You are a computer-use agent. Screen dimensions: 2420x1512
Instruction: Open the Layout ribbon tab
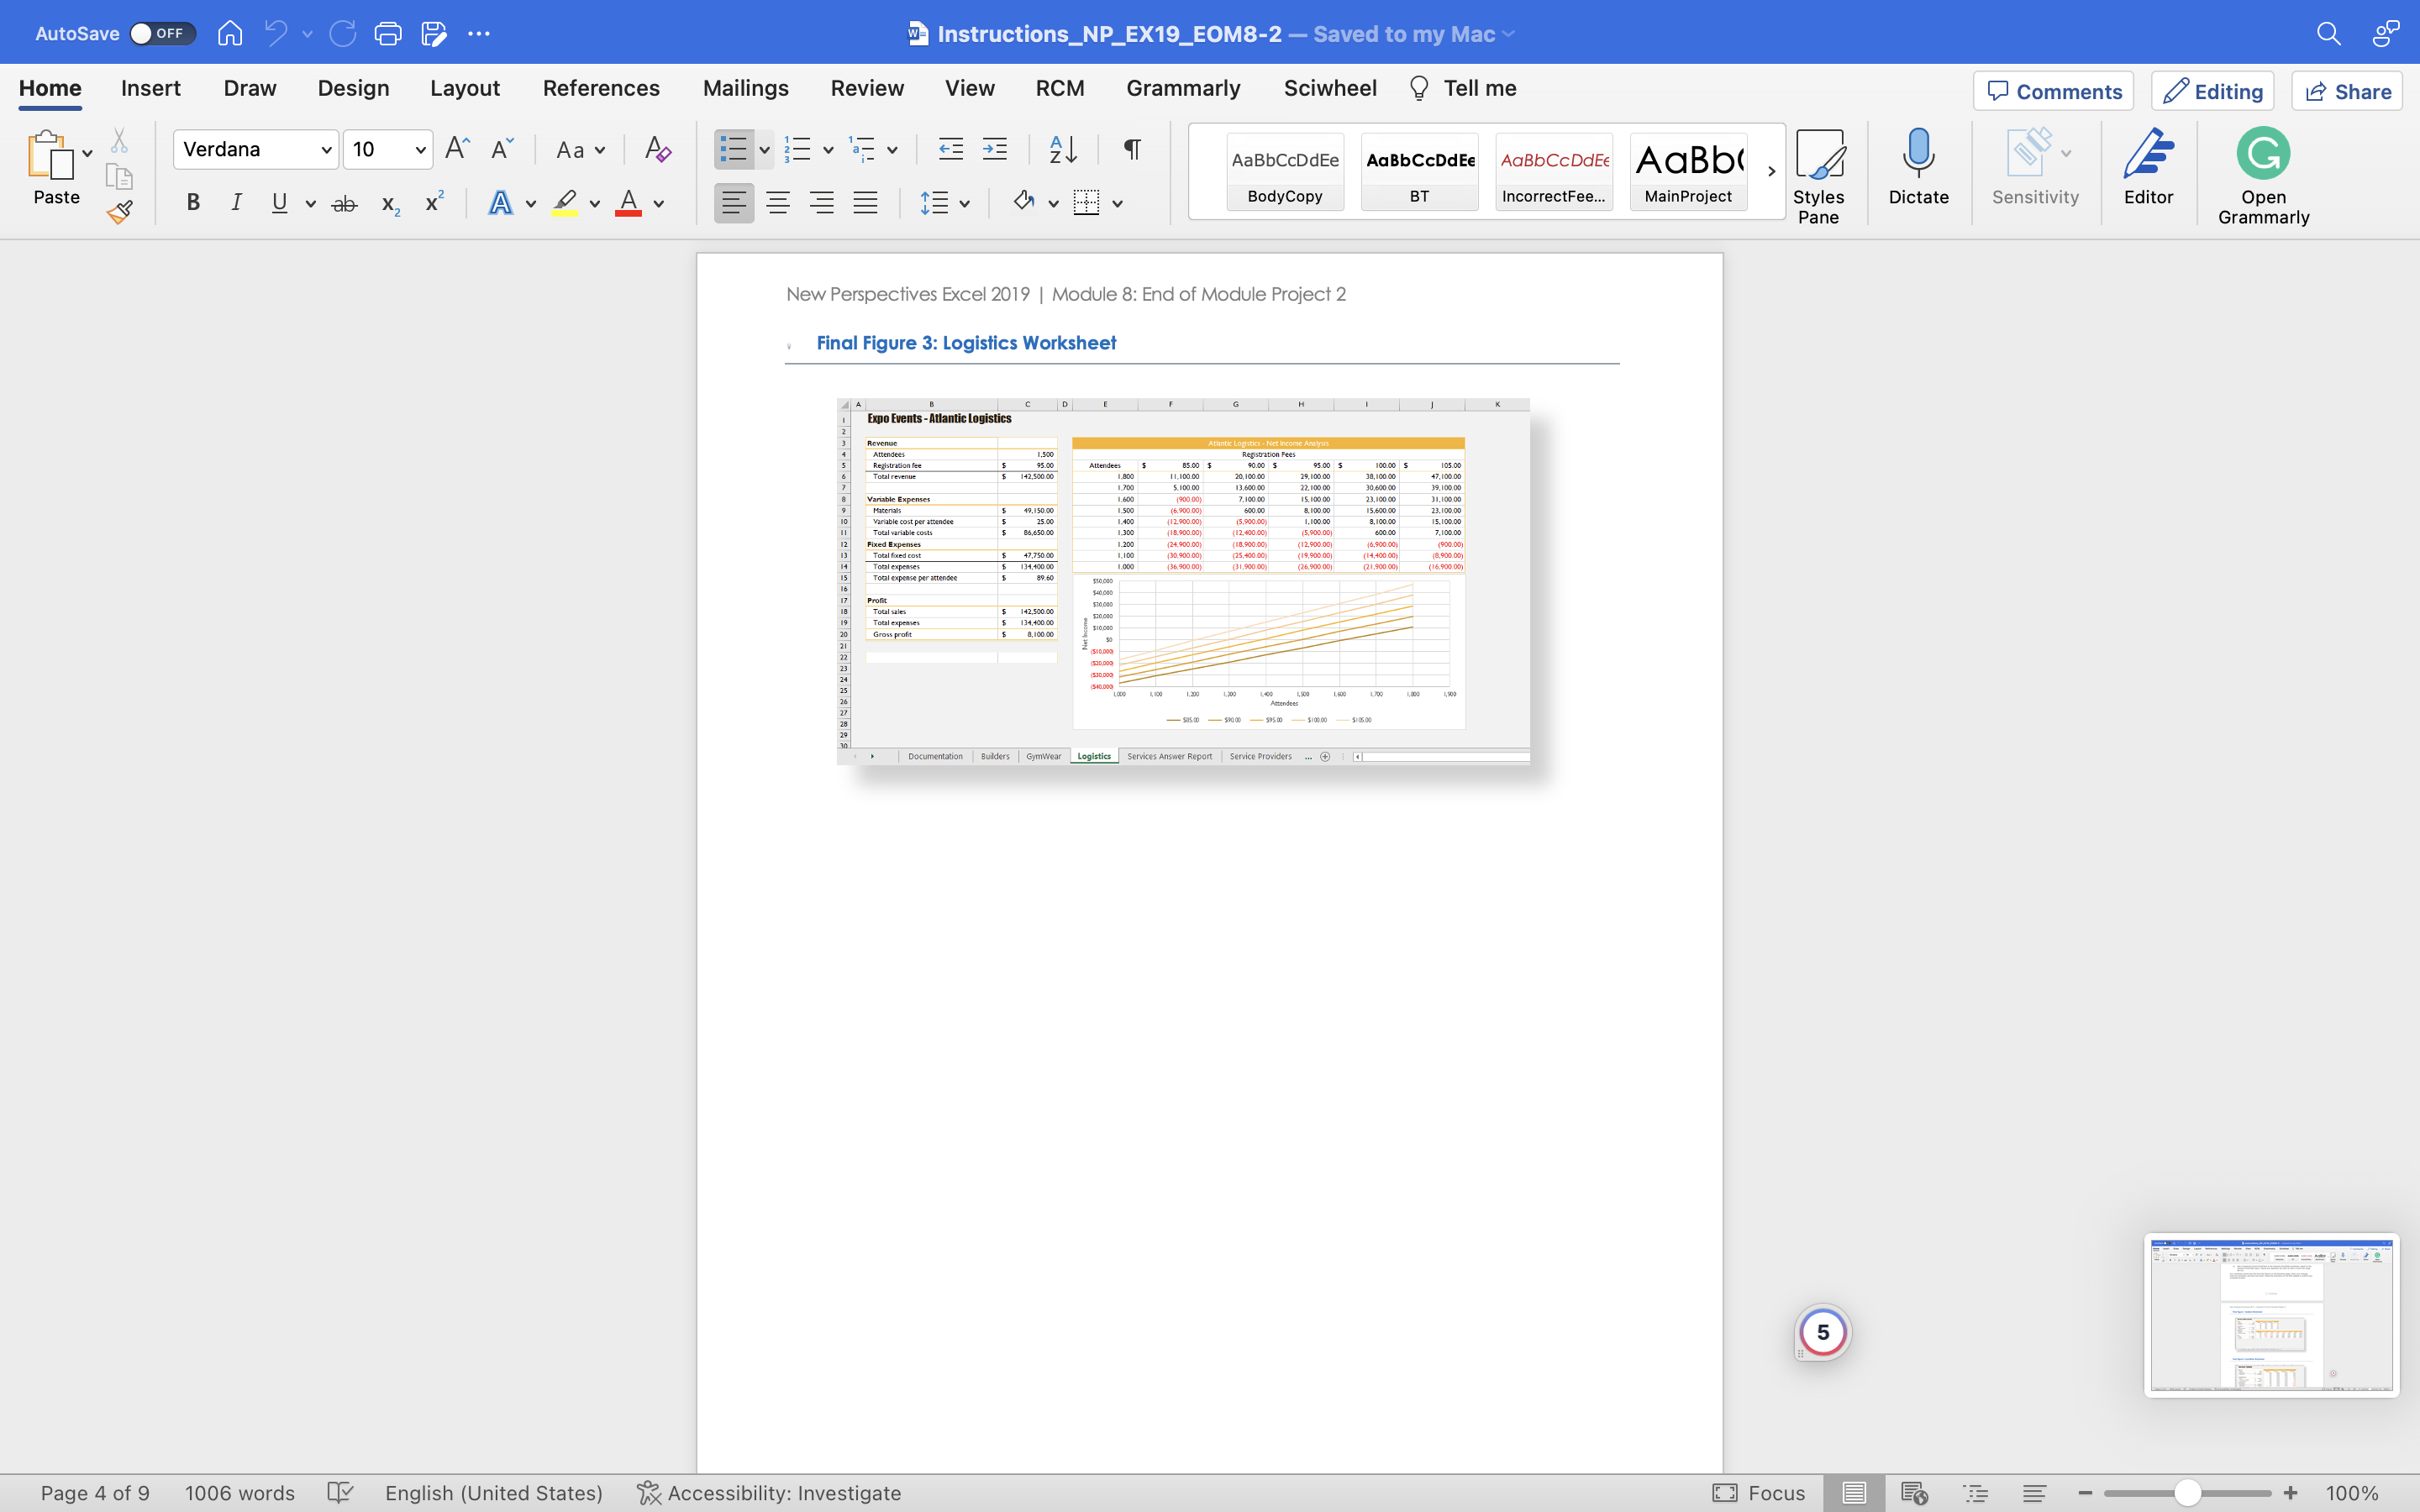tap(464, 88)
